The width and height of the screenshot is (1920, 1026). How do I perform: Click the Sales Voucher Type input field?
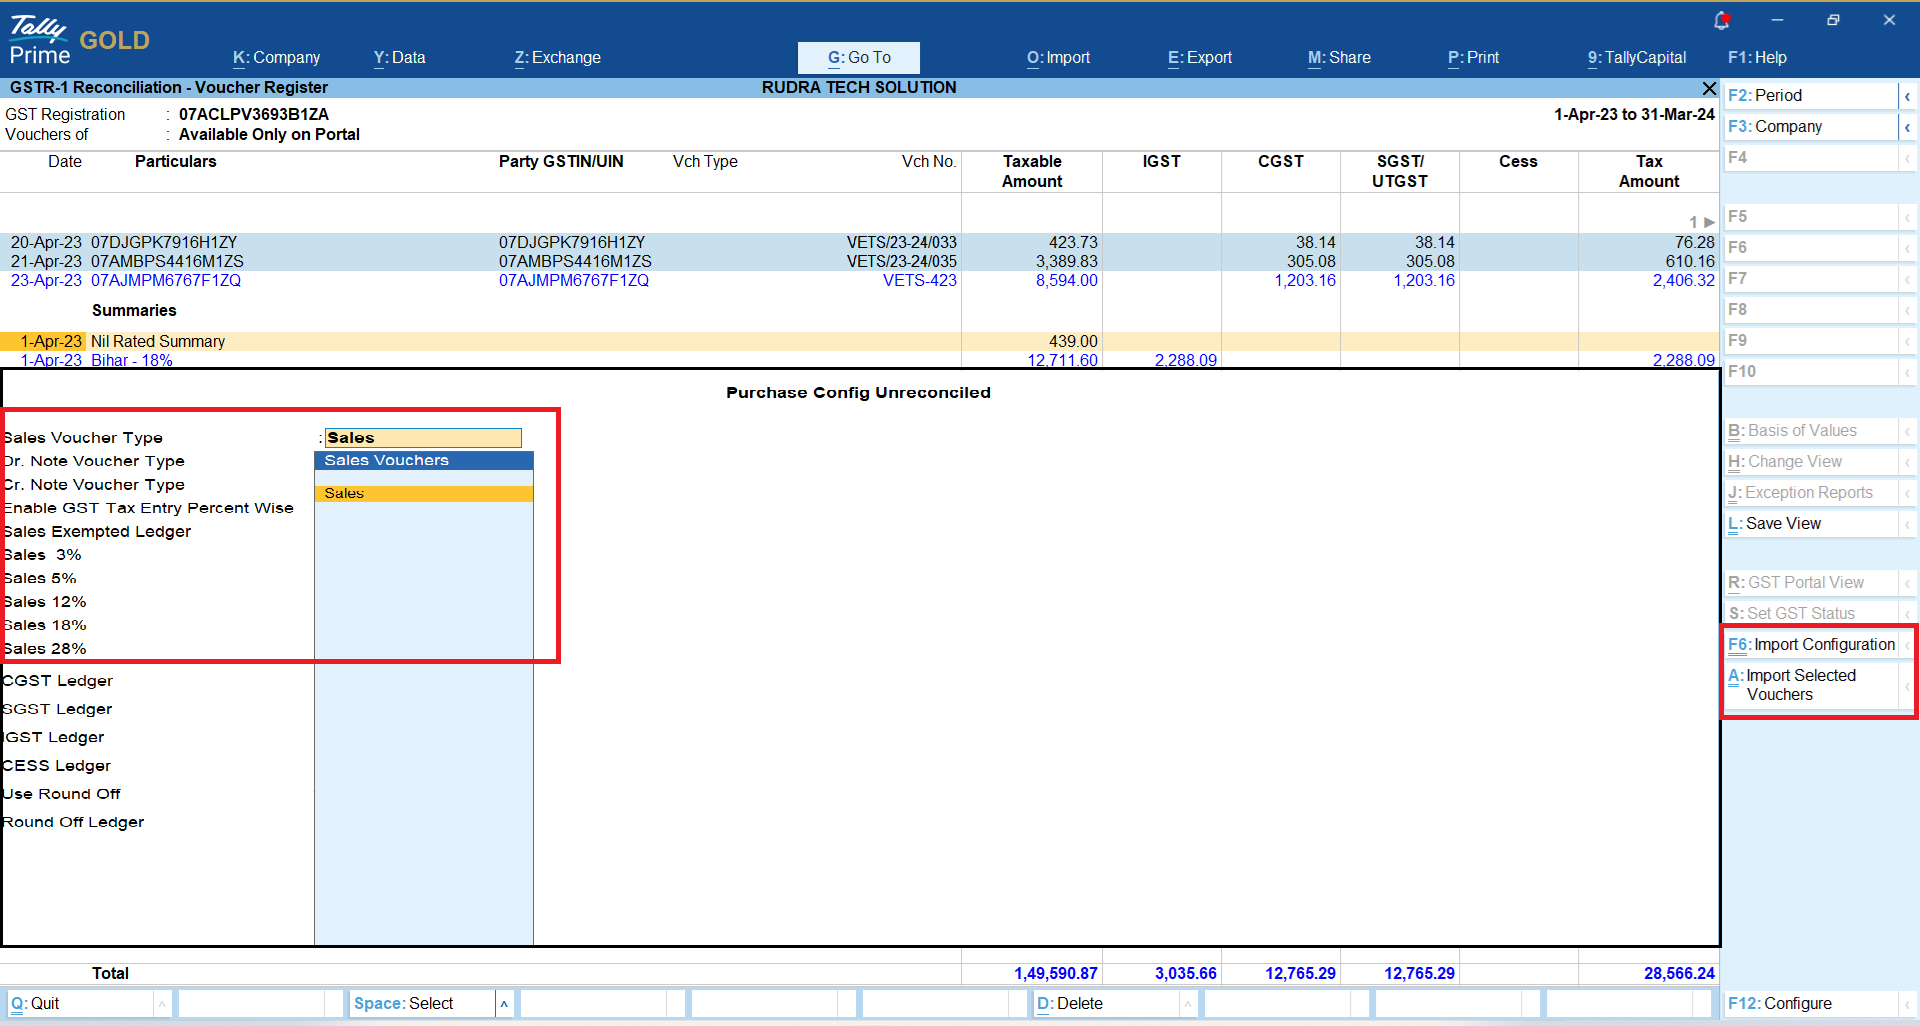(x=422, y=438)
